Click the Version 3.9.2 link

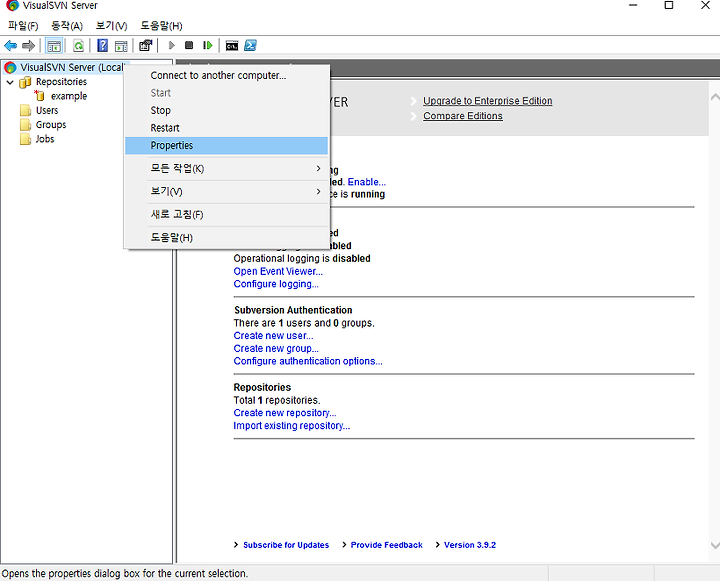[x=470, y=545]
